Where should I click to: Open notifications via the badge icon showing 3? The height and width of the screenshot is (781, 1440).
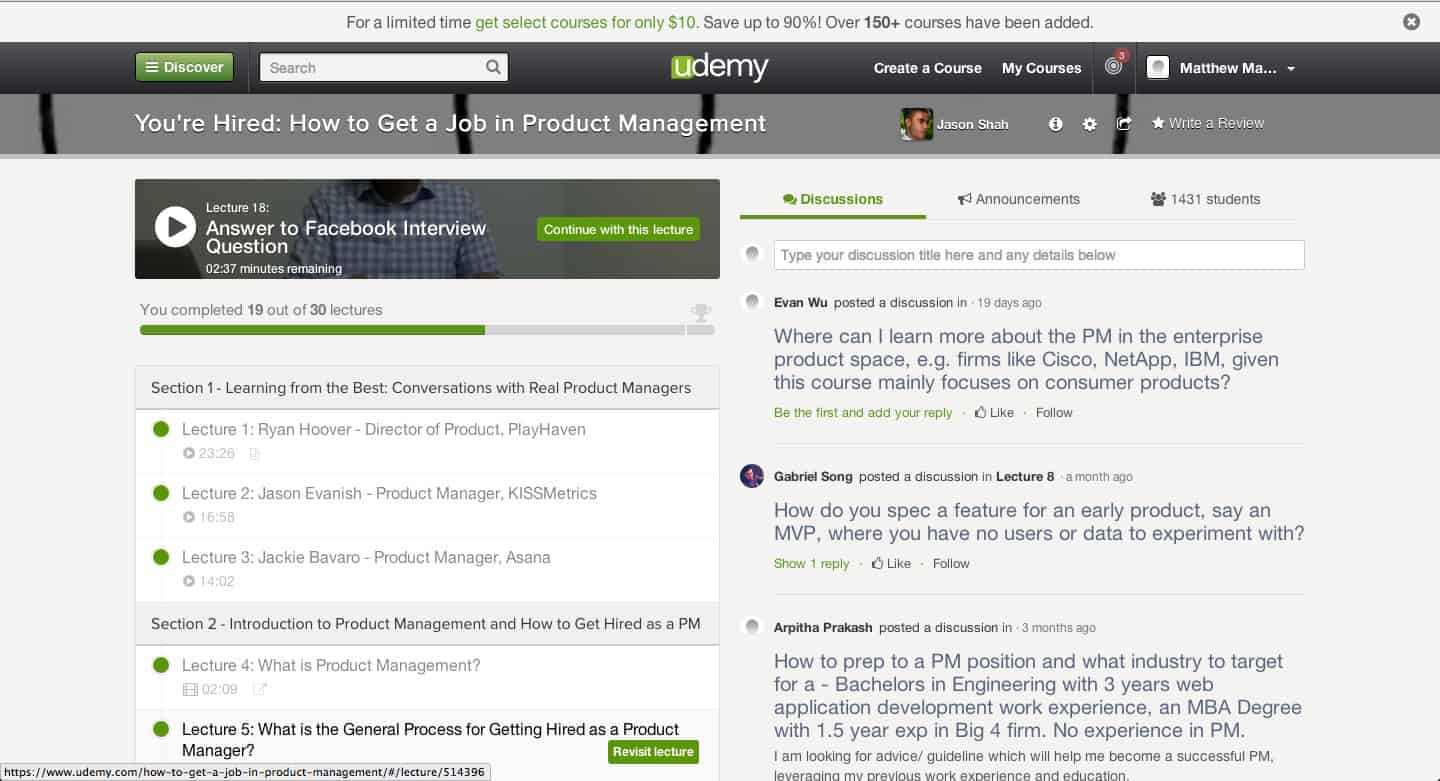coord(1113,67)
